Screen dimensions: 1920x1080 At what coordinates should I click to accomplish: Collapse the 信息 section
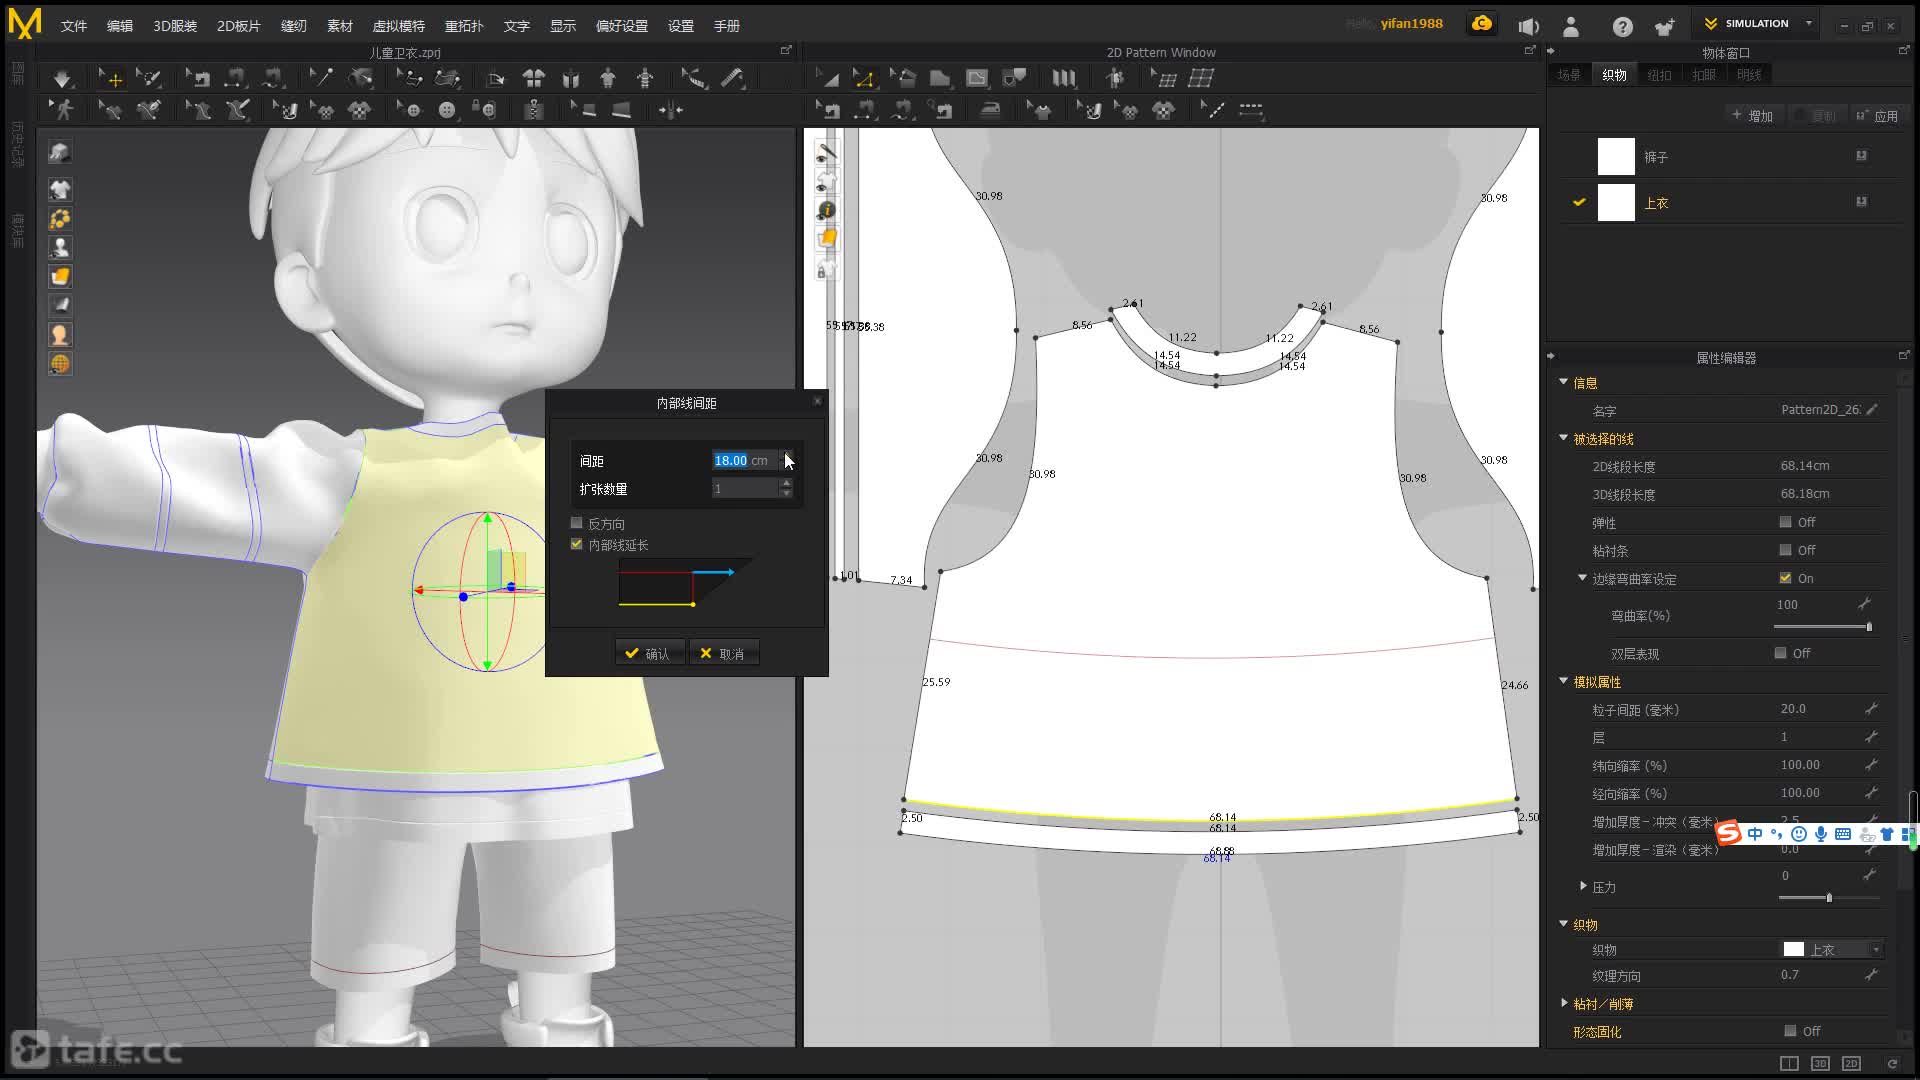pyautogui.click(x=1564, y=382)
